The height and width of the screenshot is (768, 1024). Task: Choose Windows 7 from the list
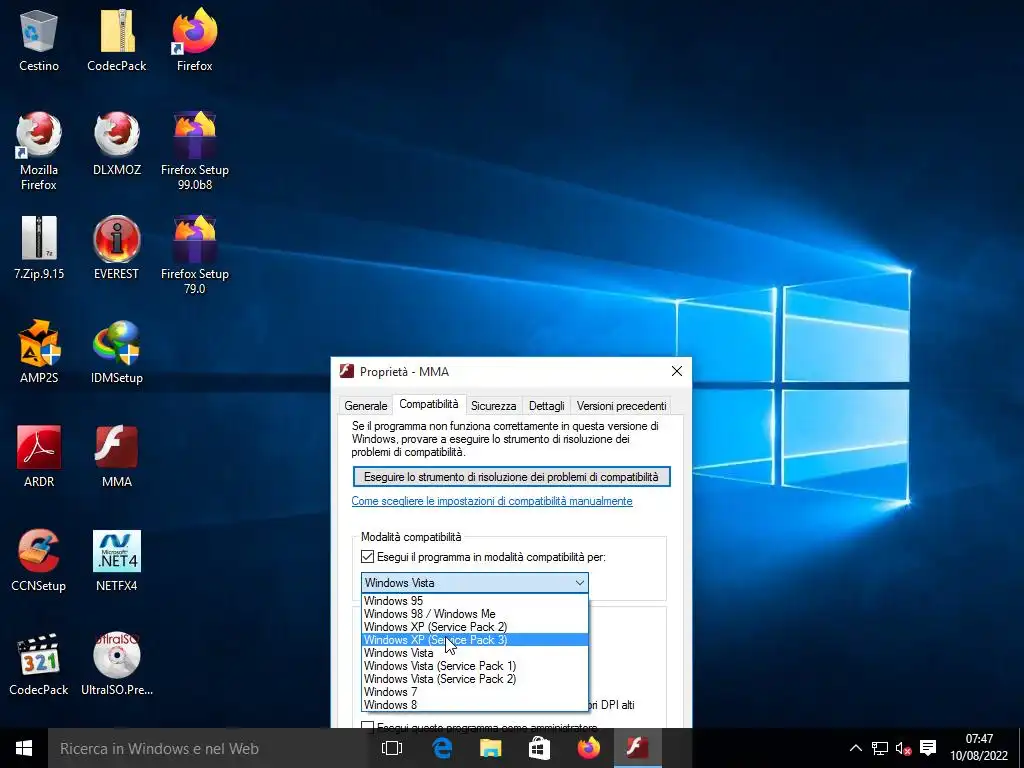(475, 692)
